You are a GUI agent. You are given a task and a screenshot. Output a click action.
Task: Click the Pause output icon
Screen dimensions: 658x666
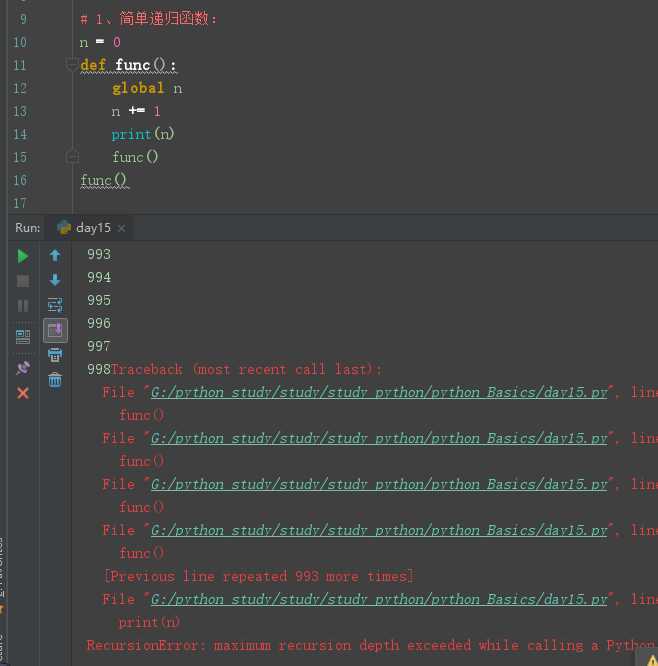click(x=23, y=306)
